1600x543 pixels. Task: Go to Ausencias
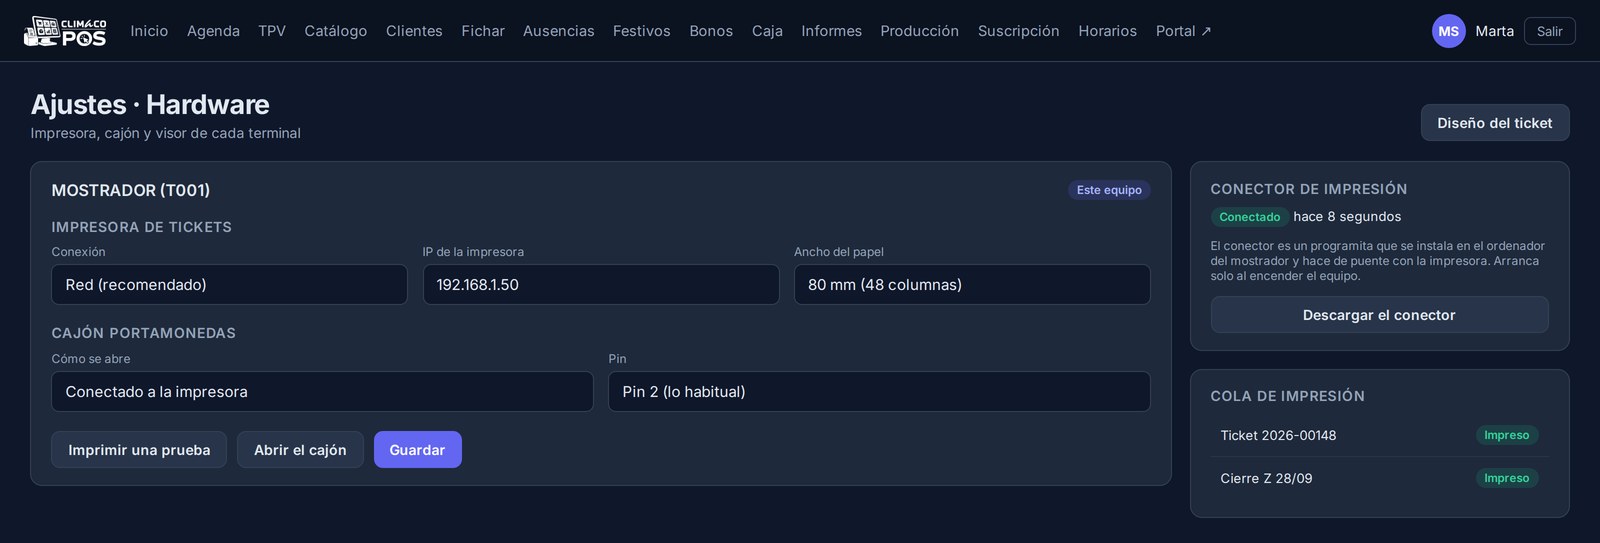559,31
